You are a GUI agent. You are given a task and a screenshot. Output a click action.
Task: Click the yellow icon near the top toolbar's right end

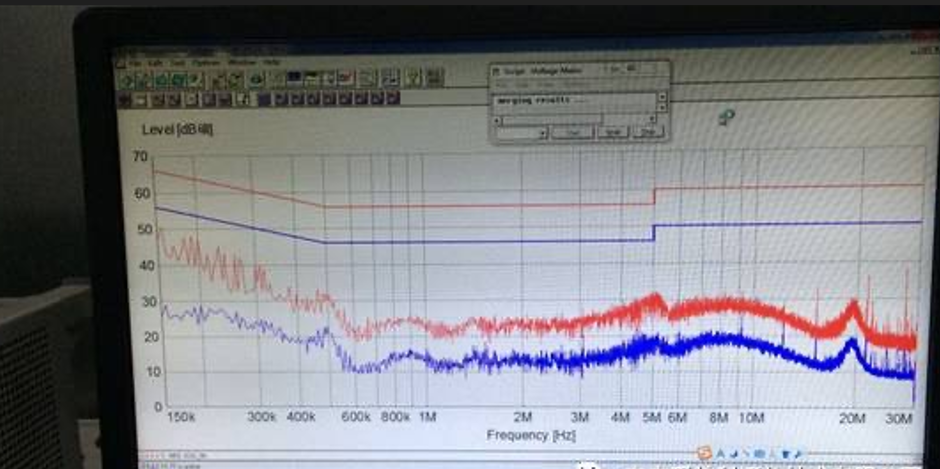coord(413,77)
